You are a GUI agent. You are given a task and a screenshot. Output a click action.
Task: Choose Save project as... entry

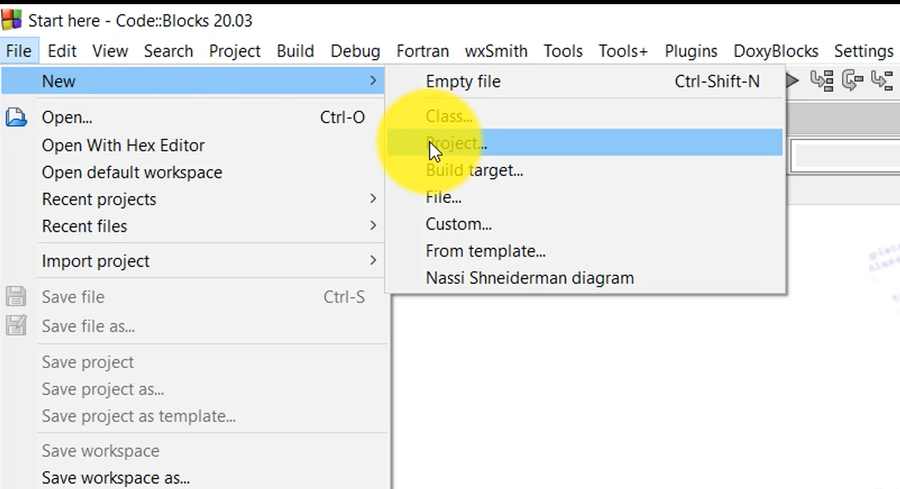(x=193, y=389)
